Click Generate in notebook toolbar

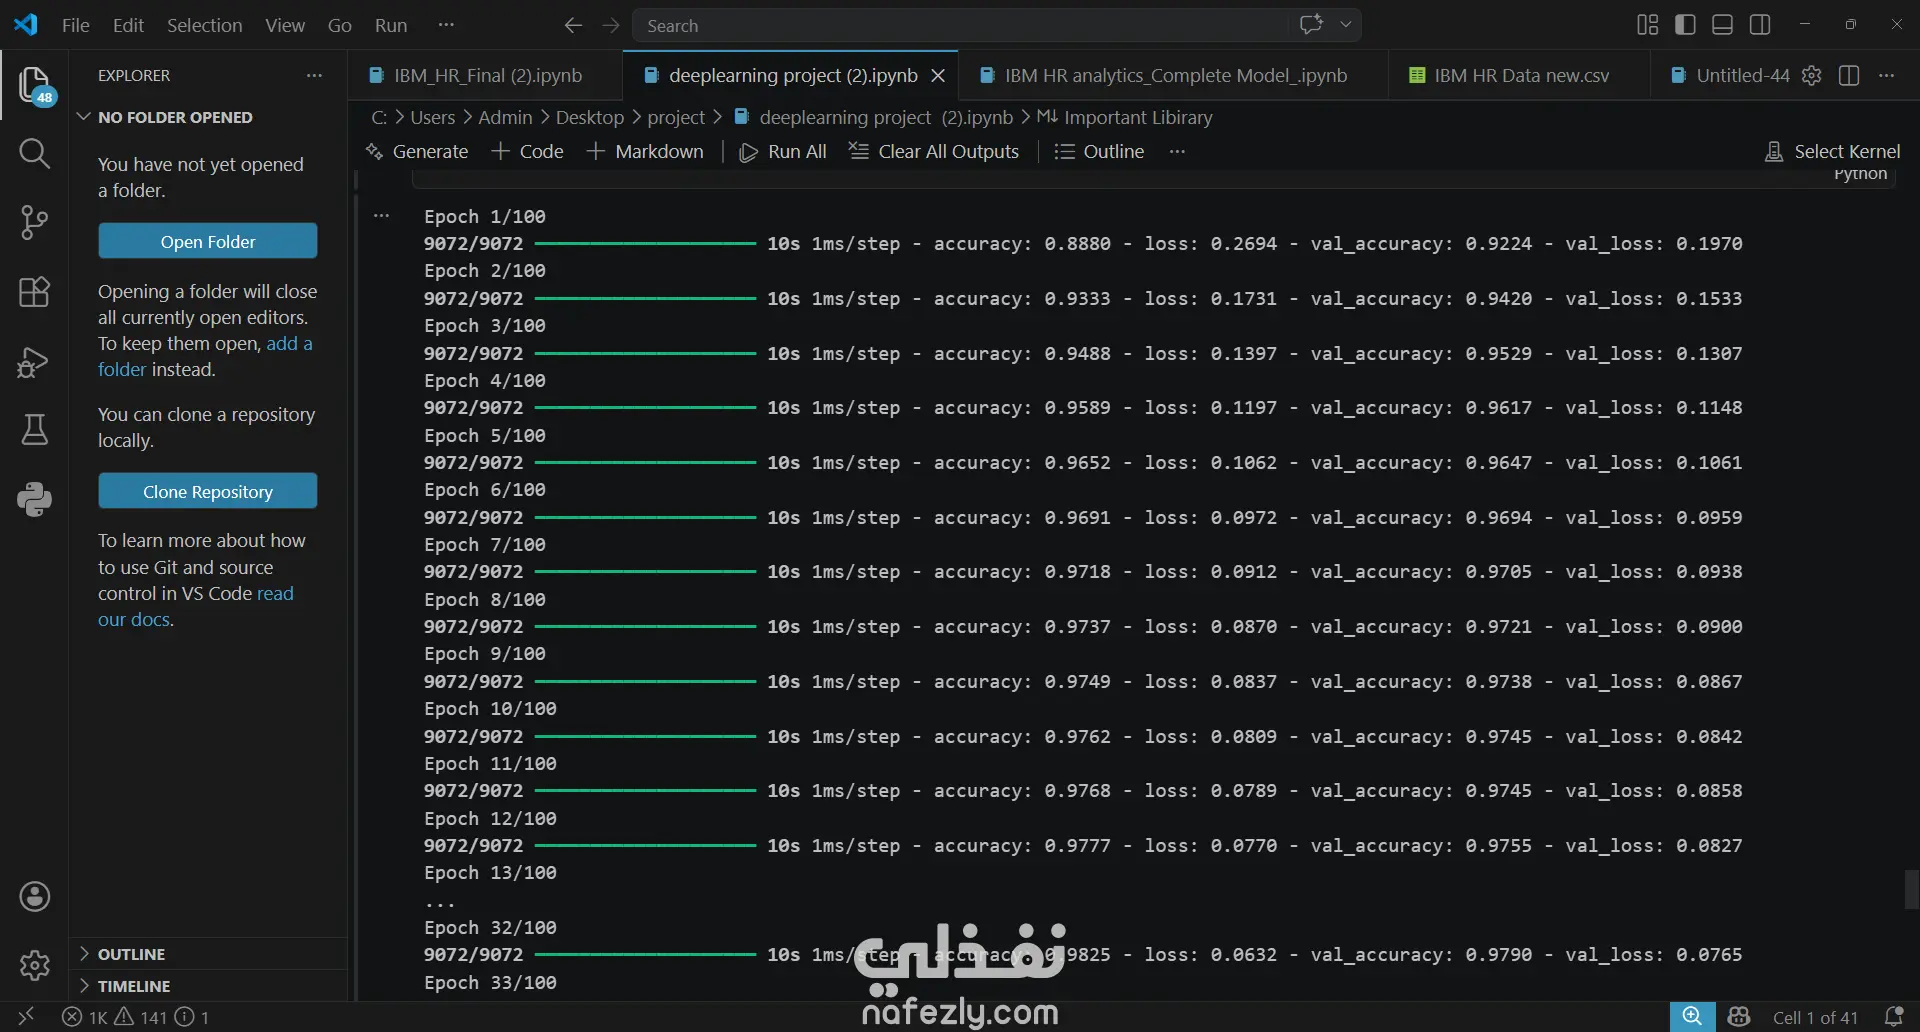pos(417,151)
